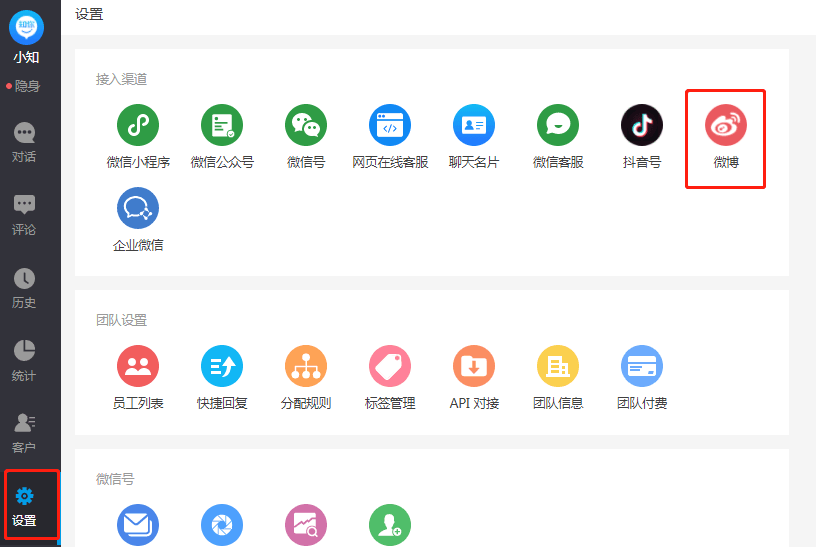The height and width of the screenshot is (547, 816).
Task: Click the camera shutter icon under 微信号
Action: 222,525
